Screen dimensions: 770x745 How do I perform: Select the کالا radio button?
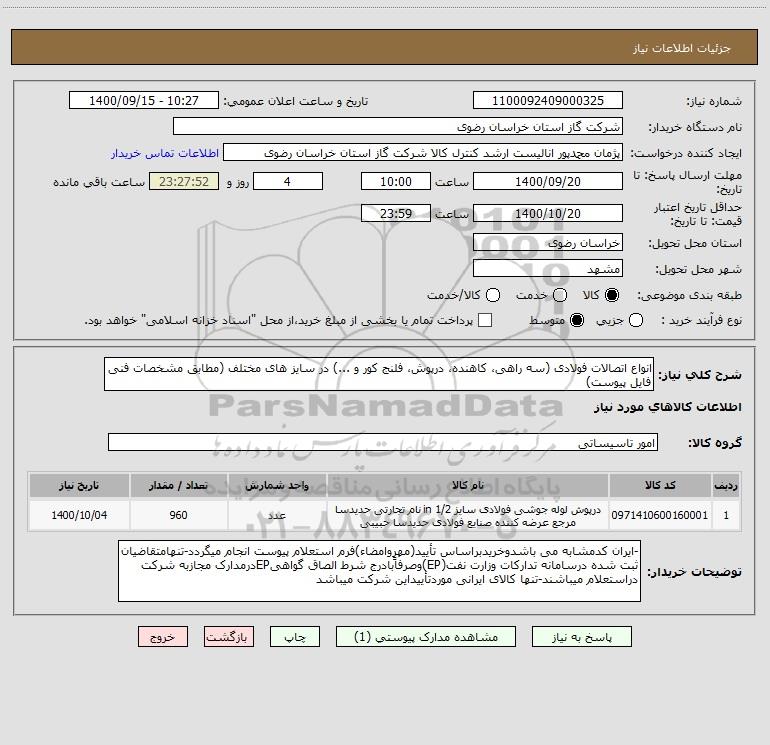point(612,295)
